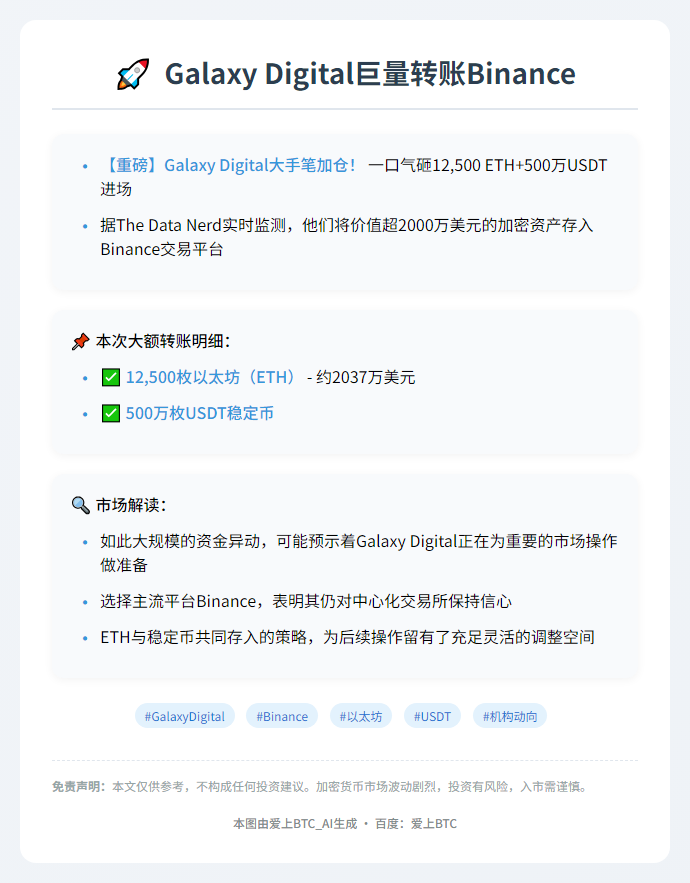Click the text 约2037万美元

coord(366,377)
